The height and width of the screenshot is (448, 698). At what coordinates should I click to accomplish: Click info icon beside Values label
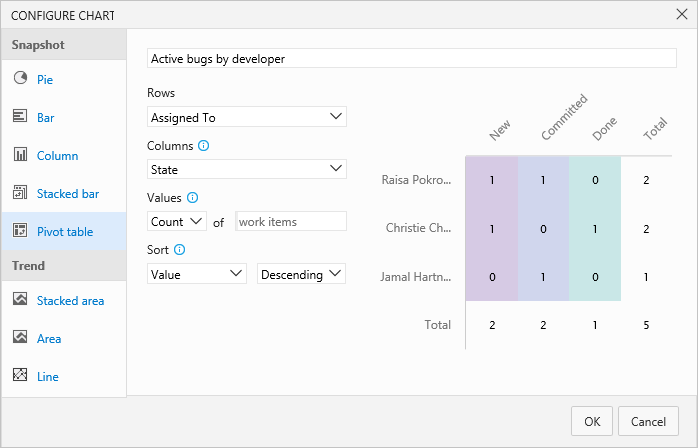click(x=193, y=198)
